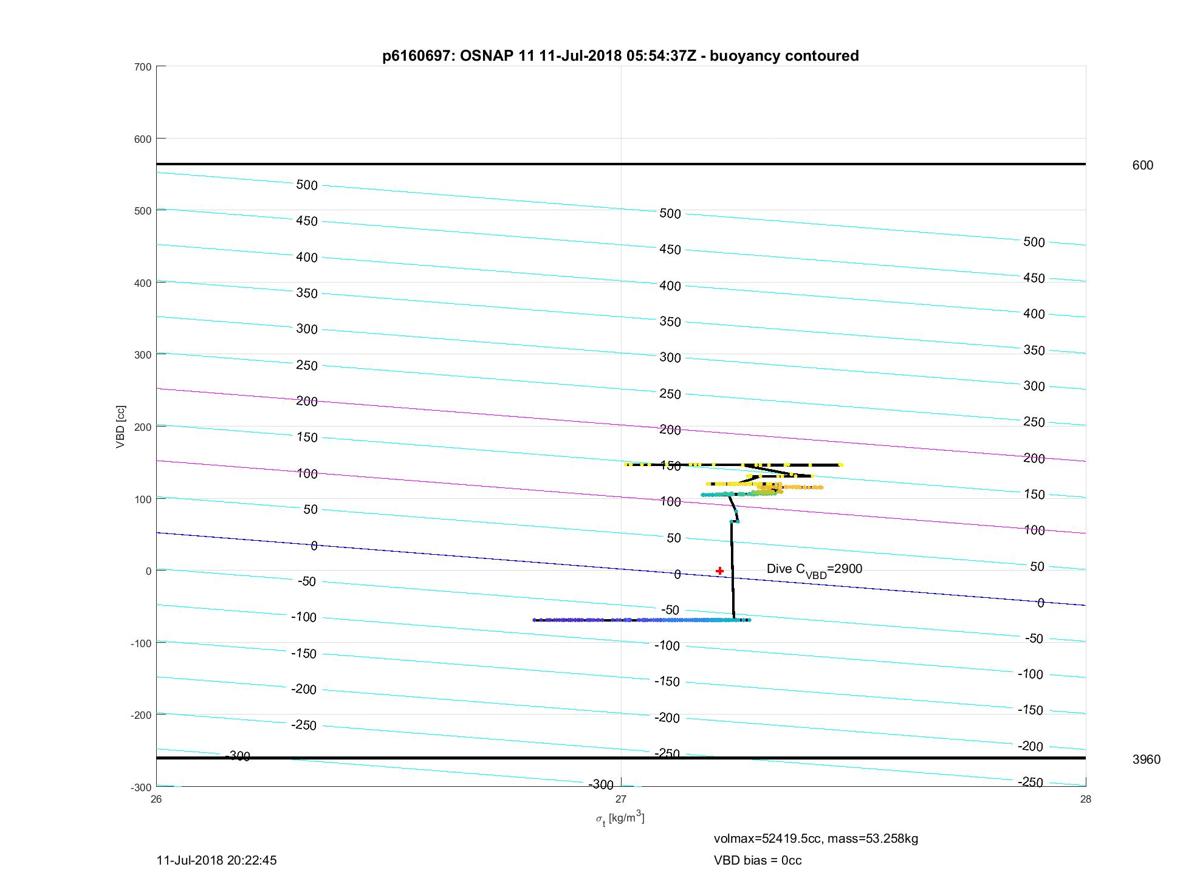Click the yellow-black dashed data line near VBD 150
The image size is (1200, 885).
(733, 465)
